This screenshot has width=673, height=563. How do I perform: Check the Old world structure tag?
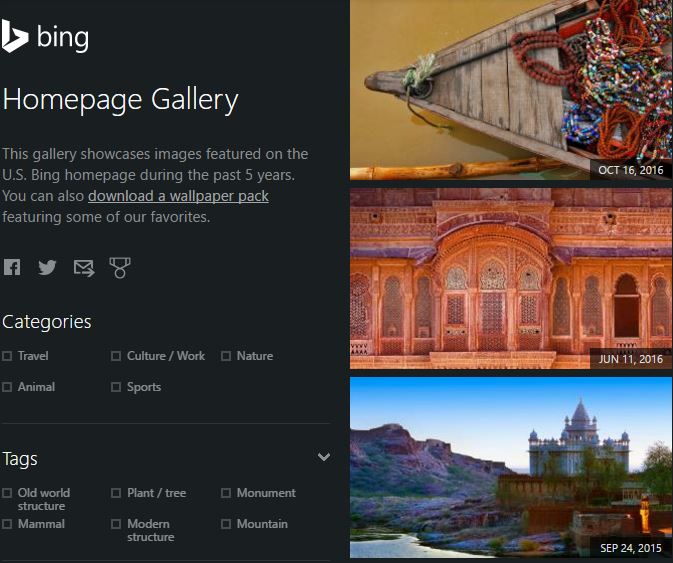(x=7, y=493)
